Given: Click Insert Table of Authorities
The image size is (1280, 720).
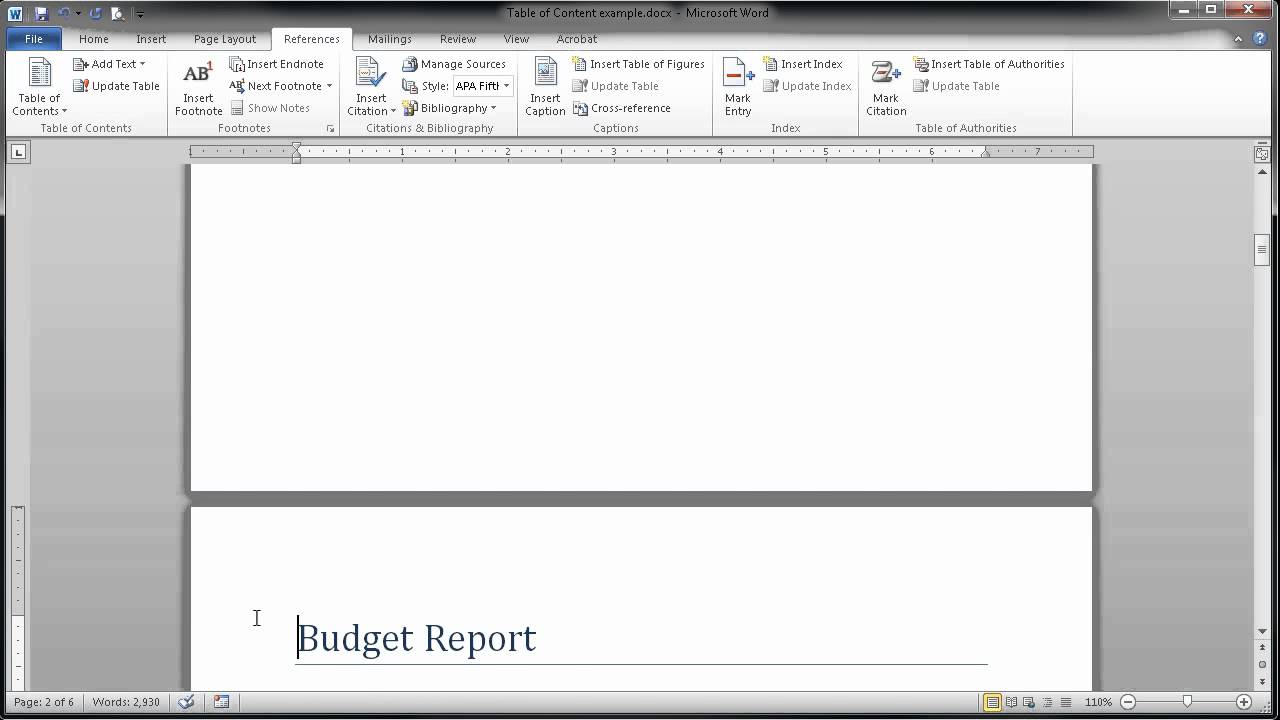Looking at the screenshot, I should [989, 64].
